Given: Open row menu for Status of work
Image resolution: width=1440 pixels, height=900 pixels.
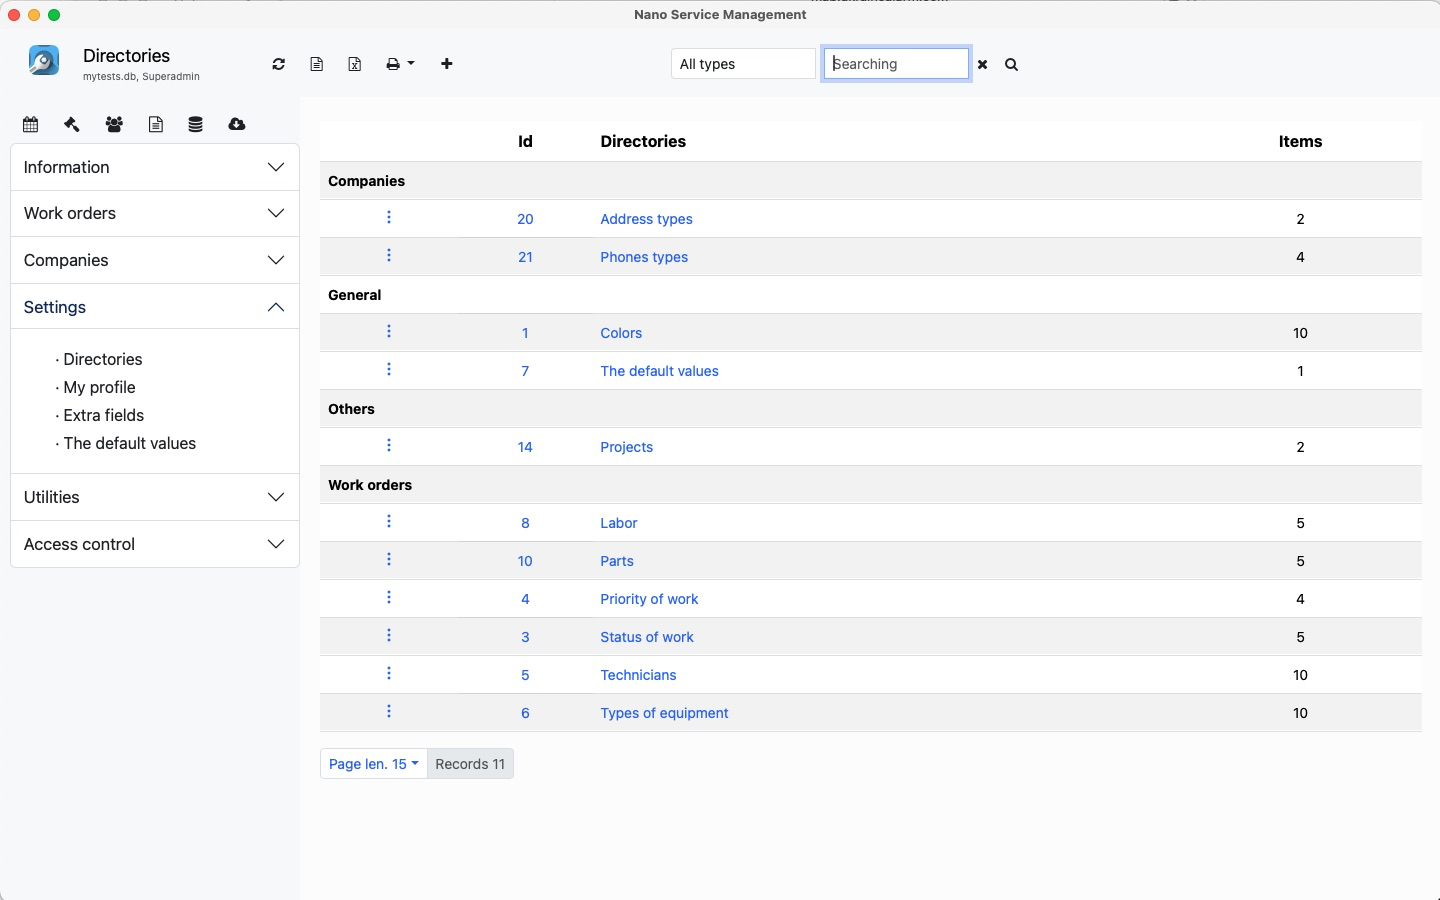Looking at the screenshot, I should tap(389, 636).
